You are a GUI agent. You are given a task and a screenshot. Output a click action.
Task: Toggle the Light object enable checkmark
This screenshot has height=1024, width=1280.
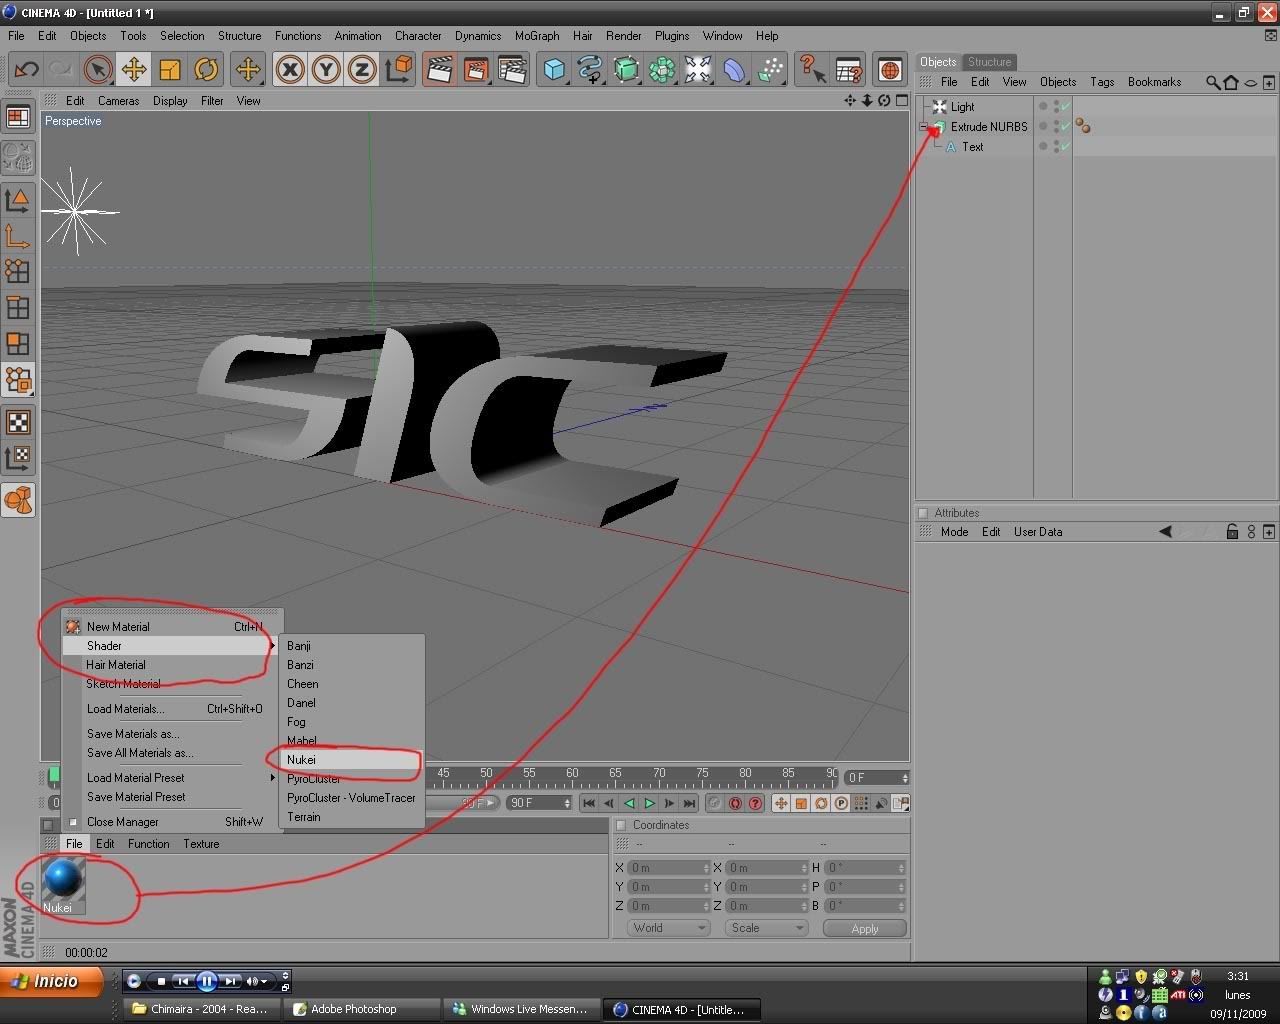(x=1065, y=106)
